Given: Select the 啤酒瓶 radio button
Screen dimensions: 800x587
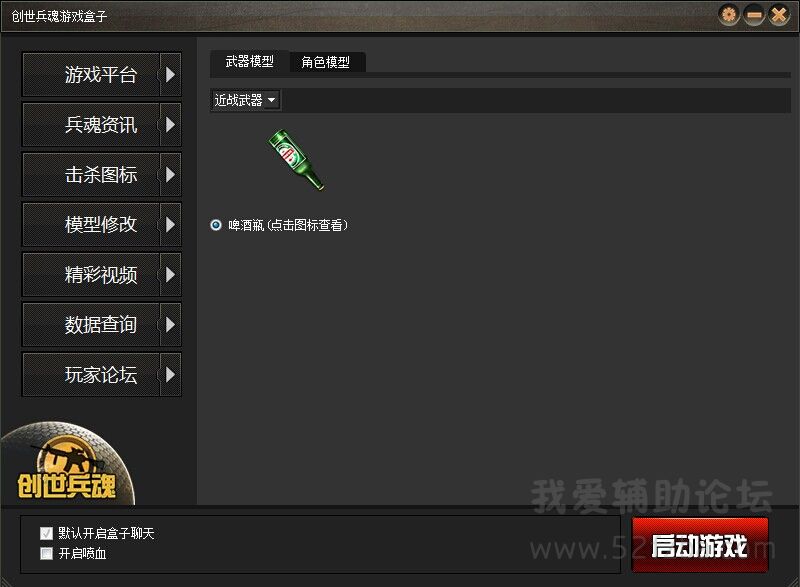Looking at the screenshot, I should point(216,225).
